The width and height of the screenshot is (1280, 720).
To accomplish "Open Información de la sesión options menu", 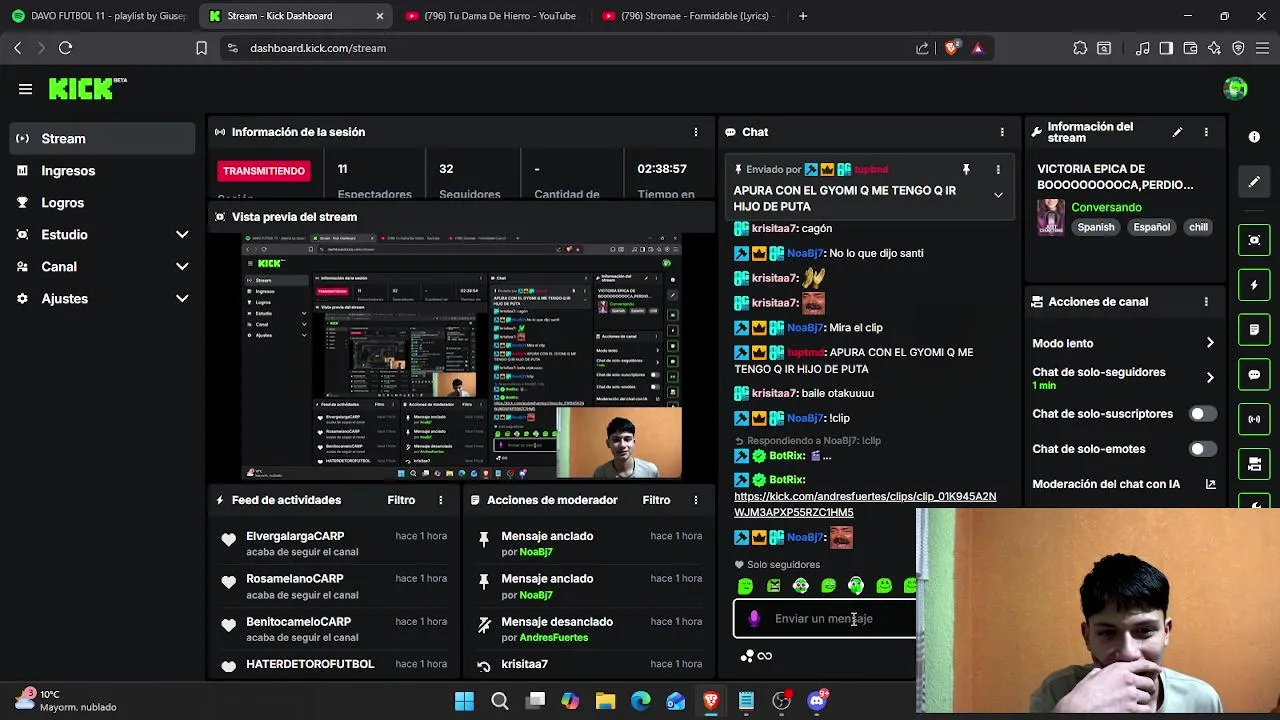I will coord(696,132).
